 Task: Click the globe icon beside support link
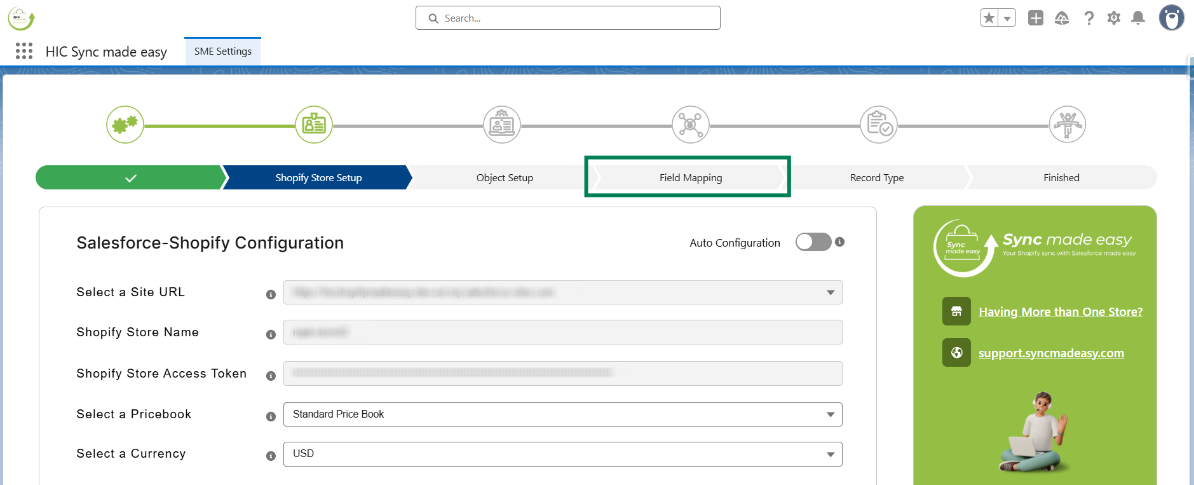[956, 353]
